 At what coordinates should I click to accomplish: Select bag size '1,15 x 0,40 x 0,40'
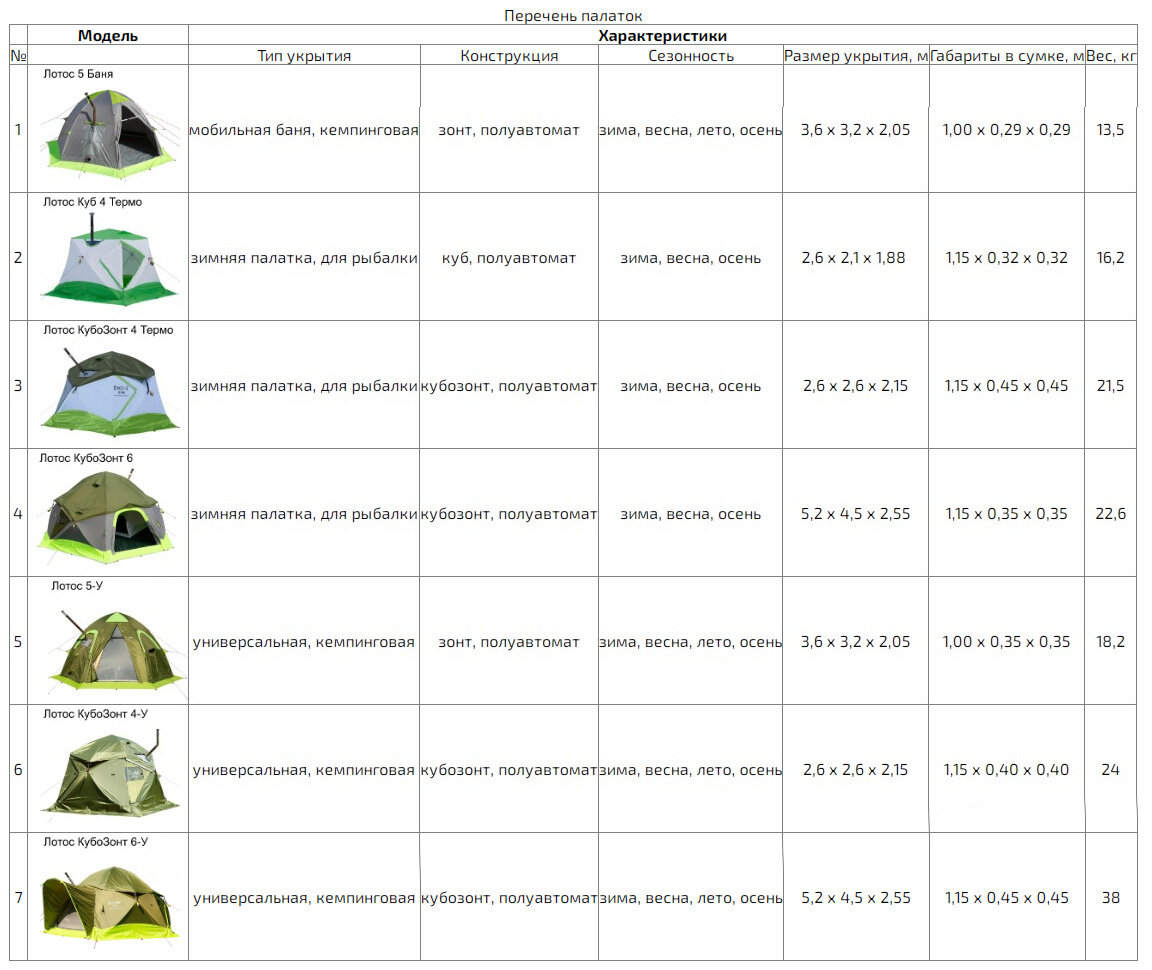click(x=1007, y=769)
